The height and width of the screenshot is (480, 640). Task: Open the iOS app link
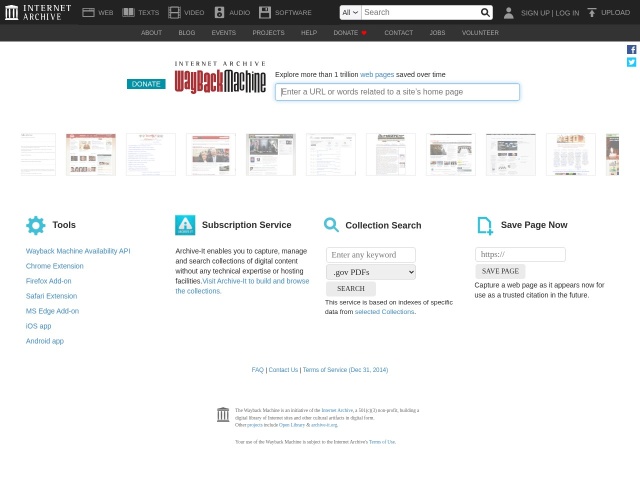click(x=38, y=326)
